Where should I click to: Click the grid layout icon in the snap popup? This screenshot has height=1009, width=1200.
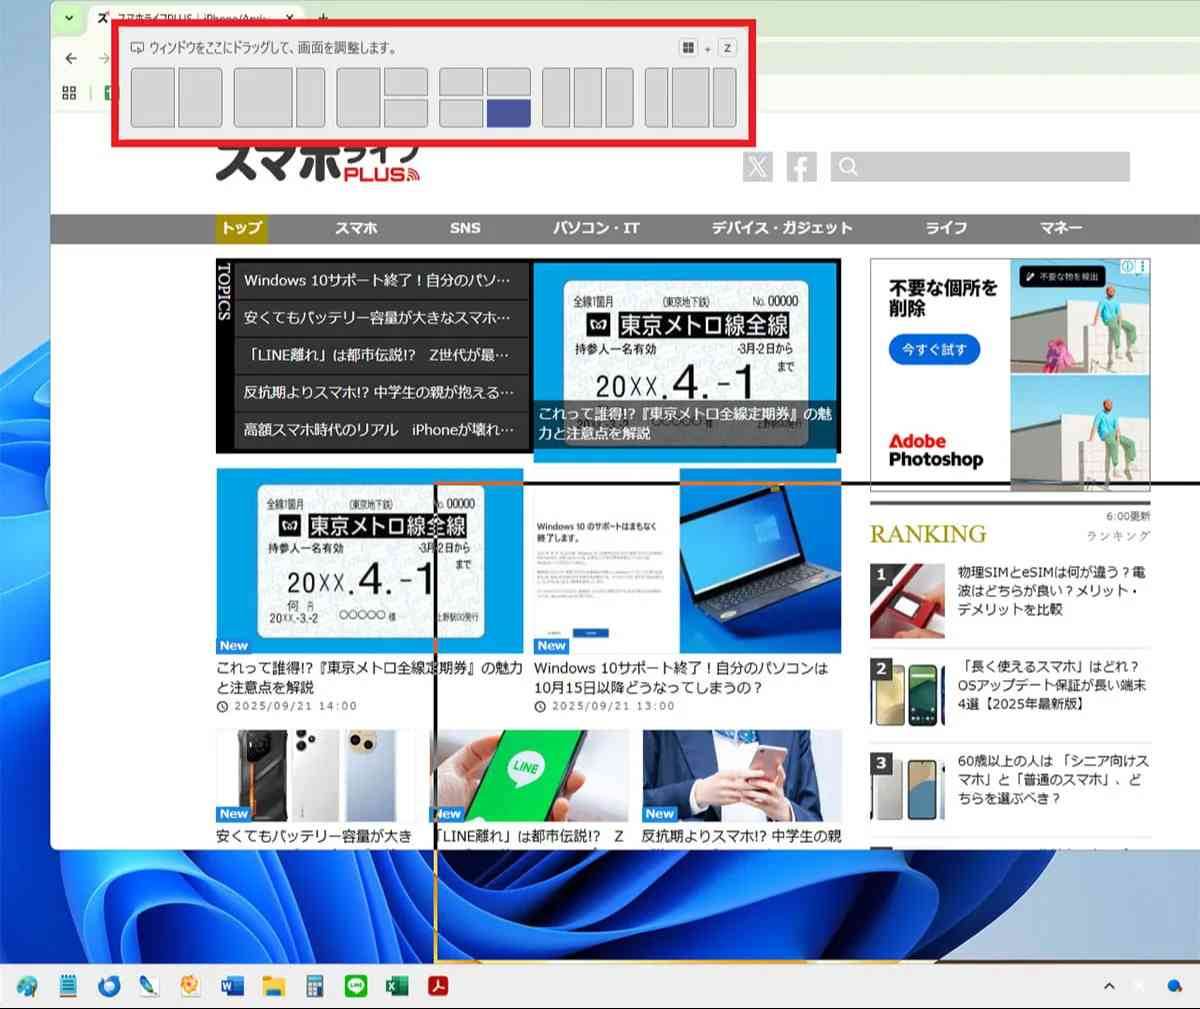688,47
